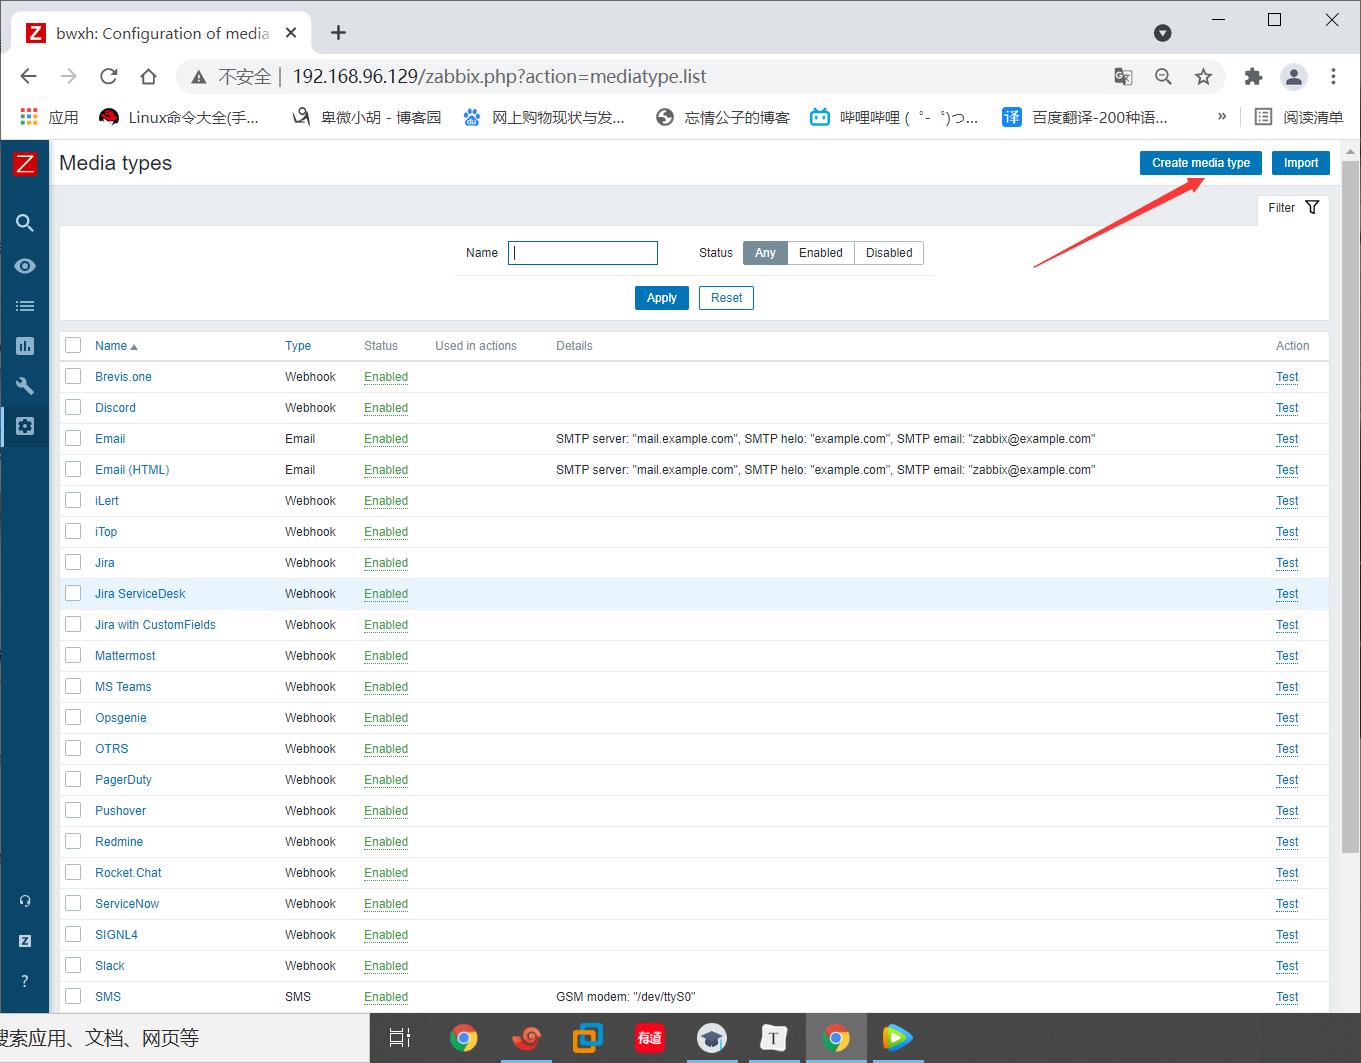Open Monitoring eye icon in sidebar

25,266
